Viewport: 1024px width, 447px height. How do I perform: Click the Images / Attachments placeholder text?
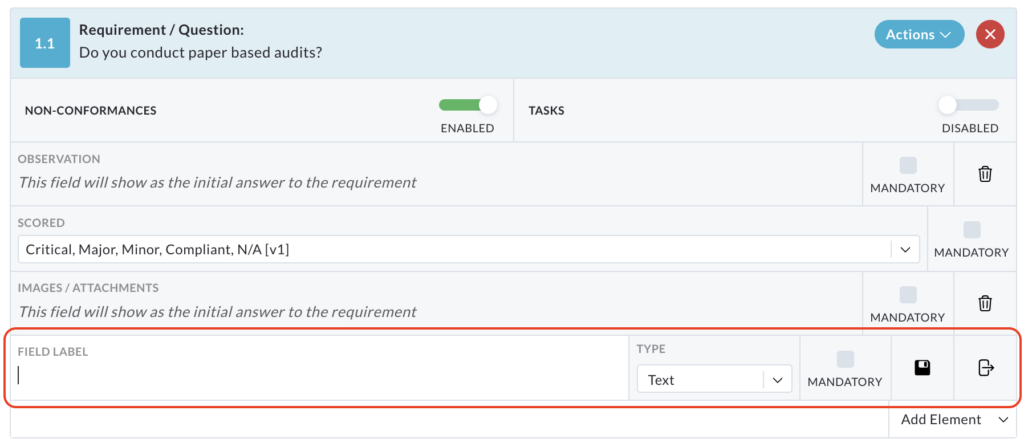click(x=217, y=312)
